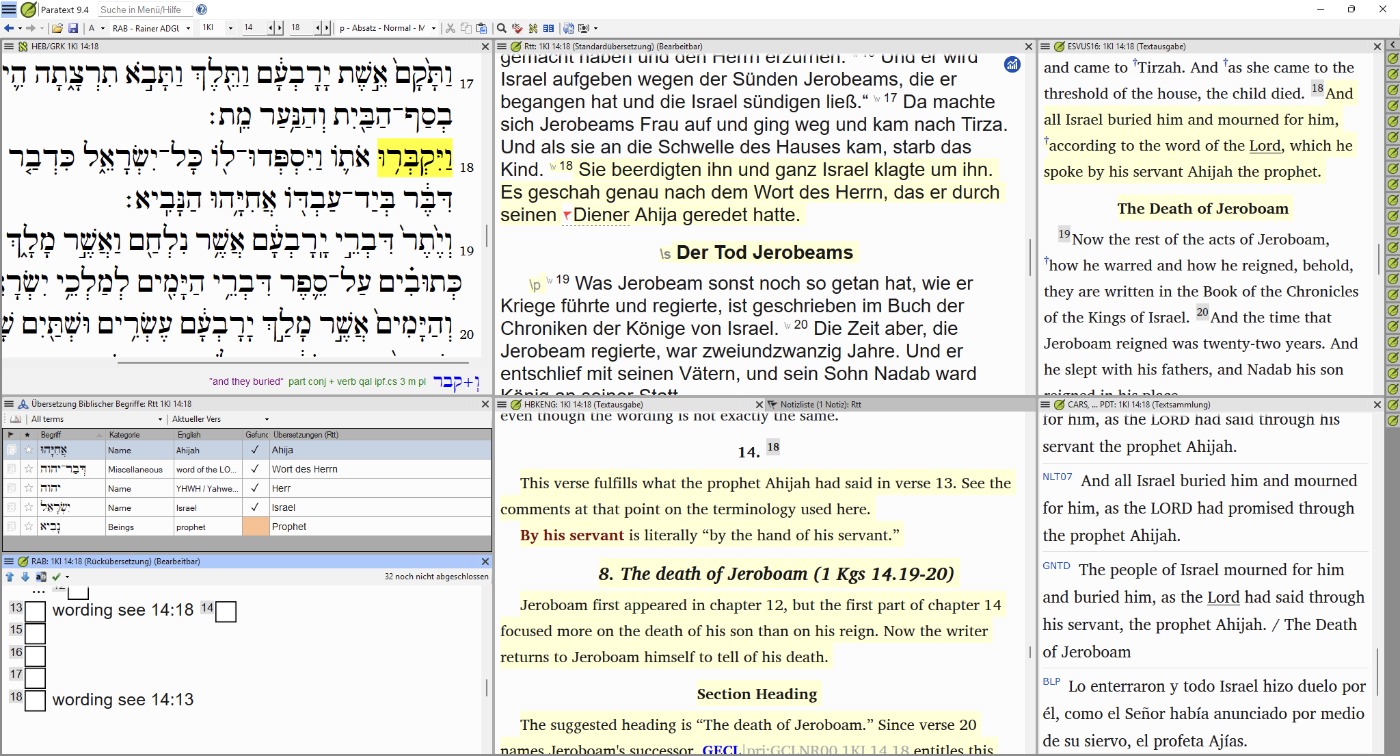Viewport: 1400px width, 756px height.
Task: Click the green checkmark in back translation toolbar
Action: coord(56,576)
